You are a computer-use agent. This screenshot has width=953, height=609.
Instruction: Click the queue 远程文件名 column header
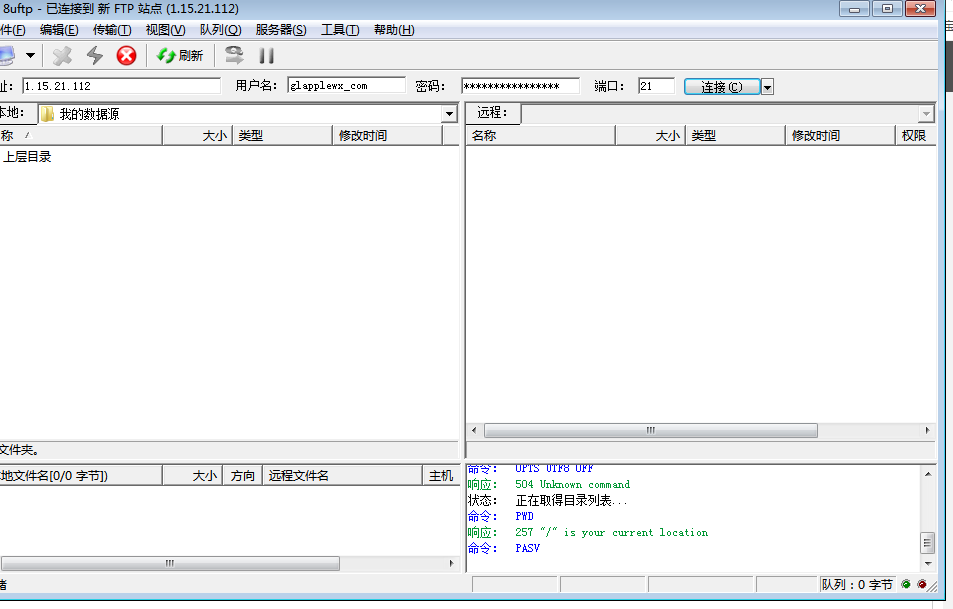coord(342,475)
